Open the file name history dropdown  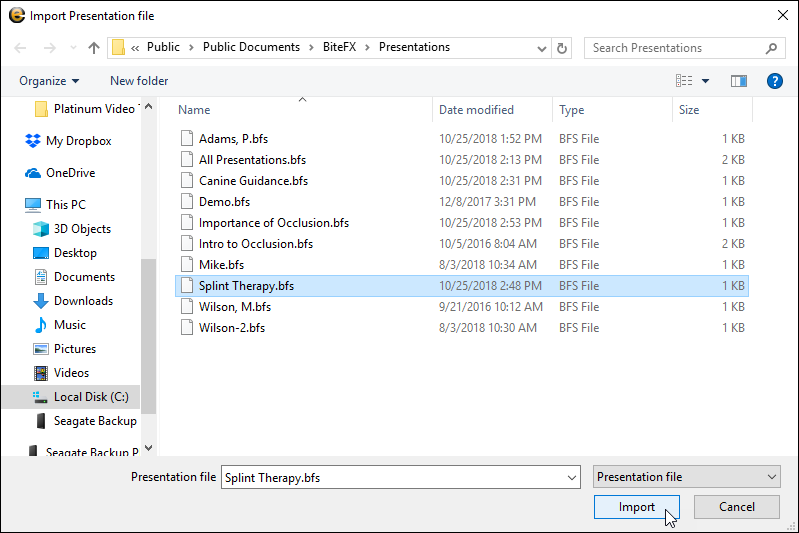pyautogui.click(x=571, y=477)
